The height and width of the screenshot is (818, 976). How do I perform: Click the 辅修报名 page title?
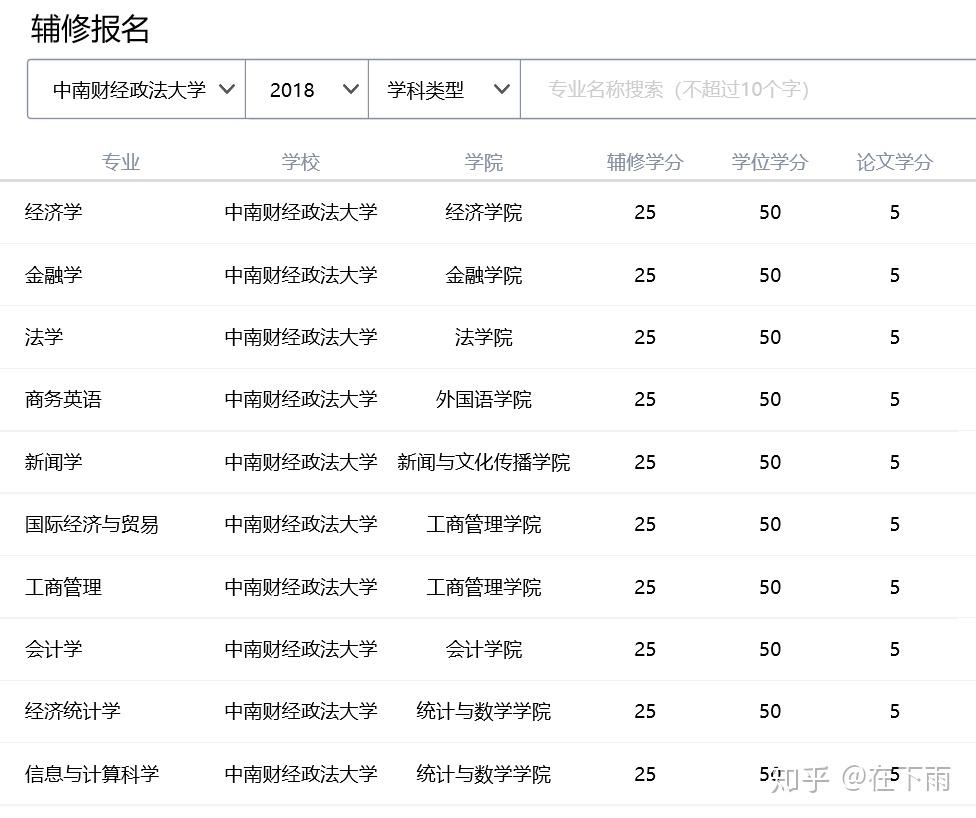coord(90,29)
